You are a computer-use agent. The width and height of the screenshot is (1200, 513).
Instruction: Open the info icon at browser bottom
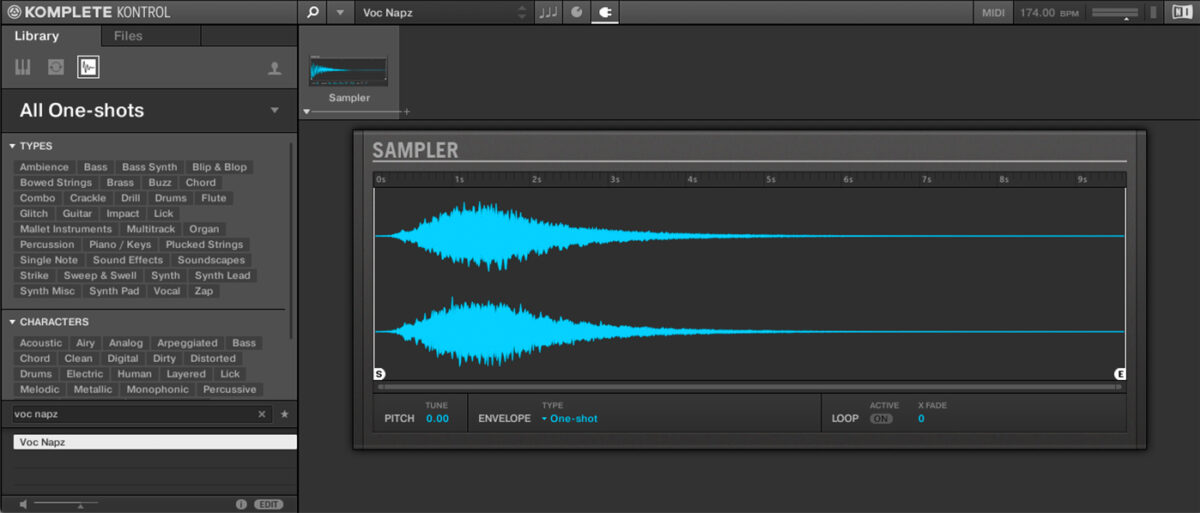(241, 504)
